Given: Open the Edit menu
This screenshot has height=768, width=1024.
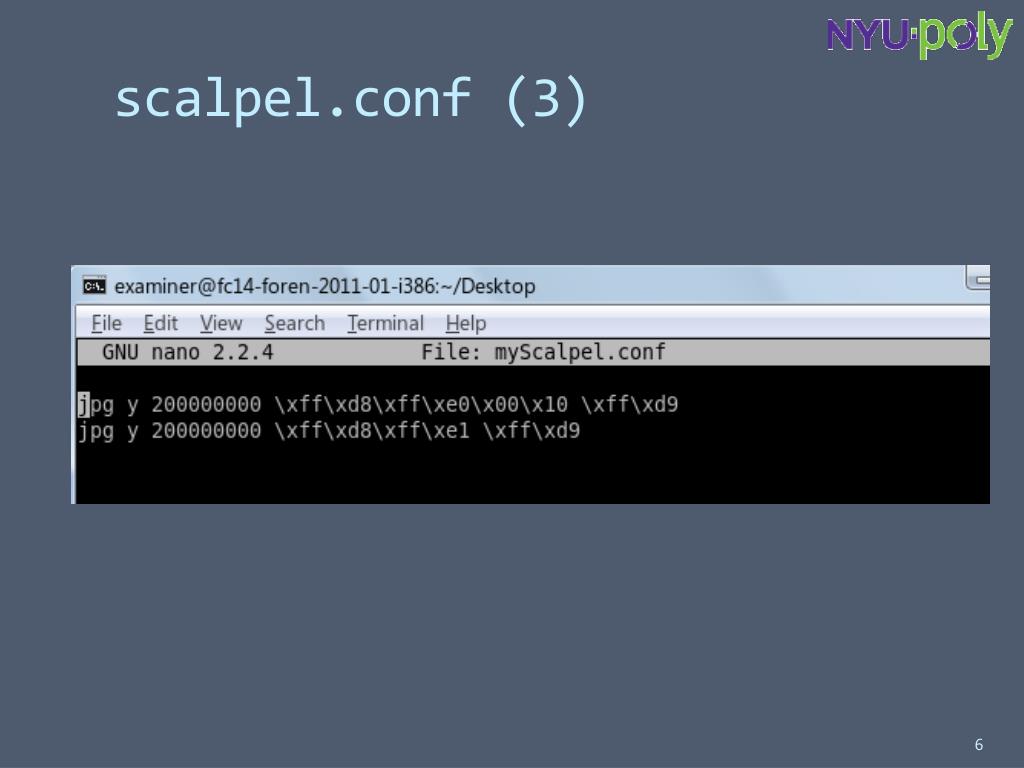Looking at the screenshot, I should click(161, 323).
